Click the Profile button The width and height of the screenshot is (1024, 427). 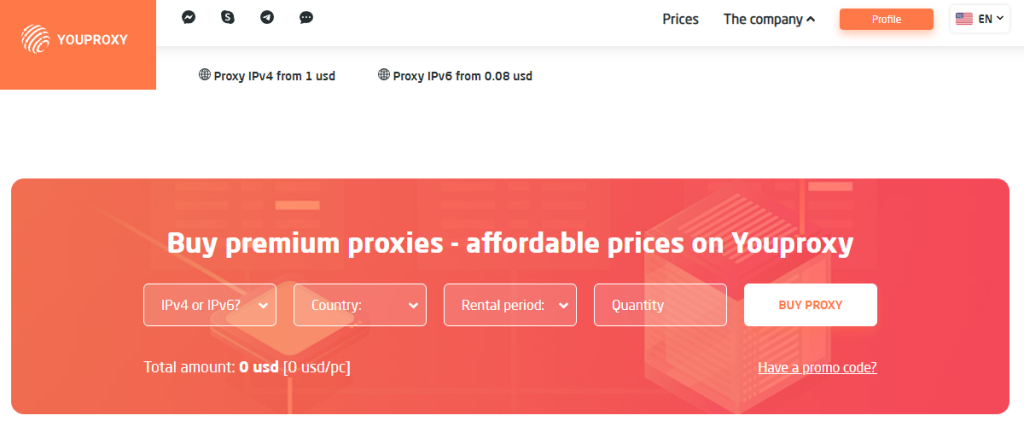pyautogui.click(x=886, y=19)
